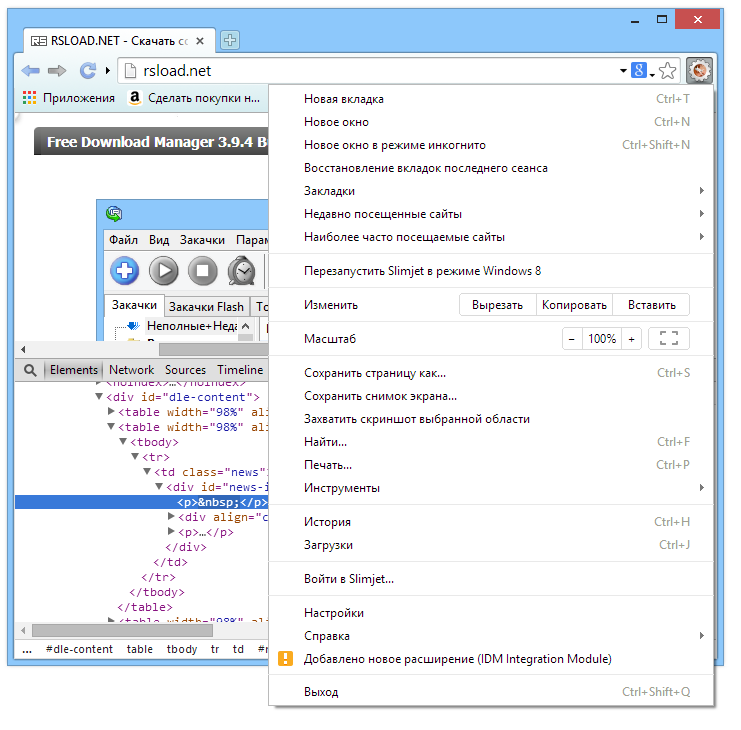
Task: Choose Восстановление вкладок последнего сеанса
Action: [491, 168]
